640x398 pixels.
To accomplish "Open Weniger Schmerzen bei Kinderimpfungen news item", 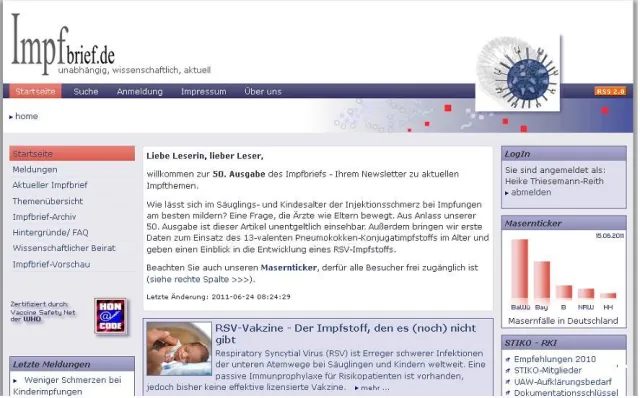I will [x=67, y=386].
